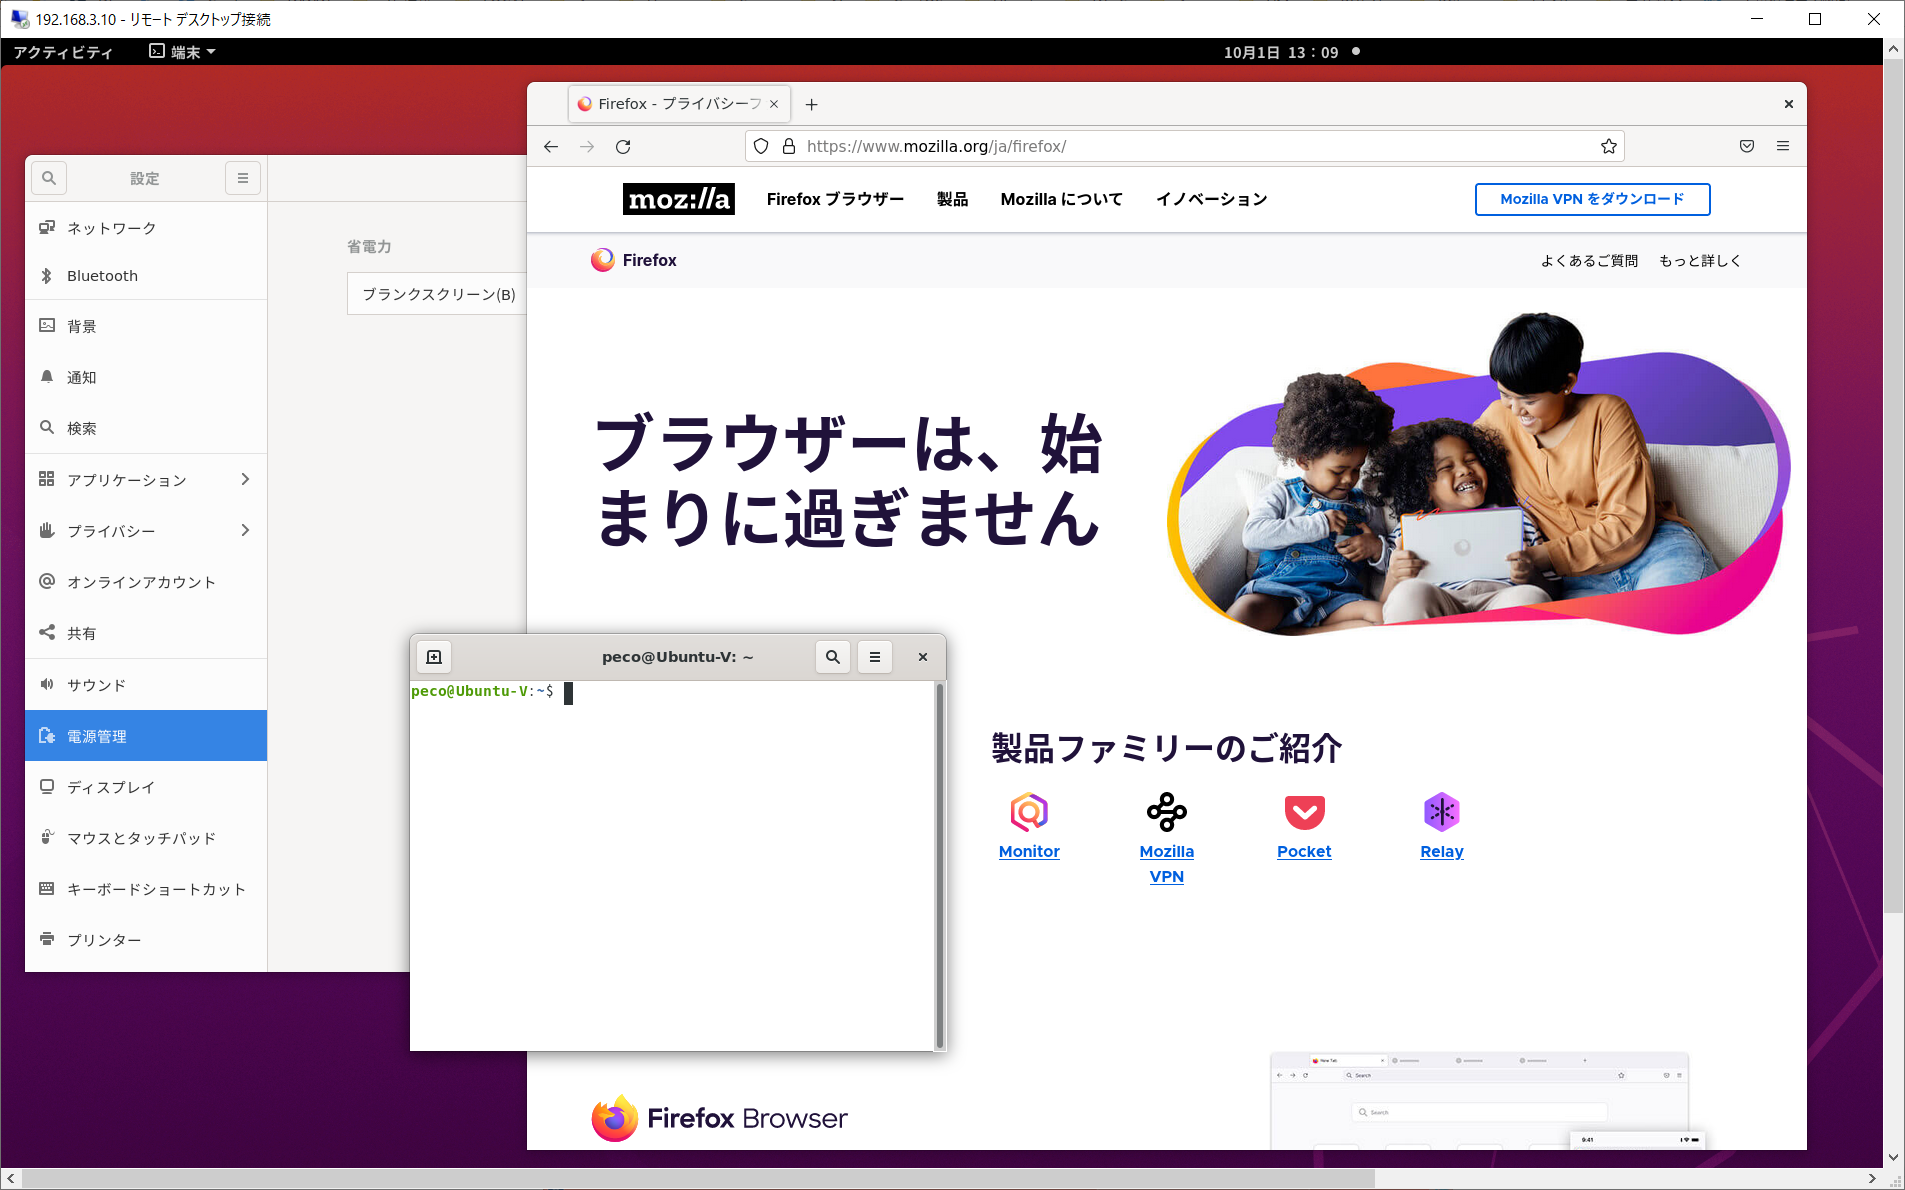Viewport: 1905px width, 1190px height.
Task: Click the tracking protection shield icon
Action: pyautogui.click(x=761, y=146)
